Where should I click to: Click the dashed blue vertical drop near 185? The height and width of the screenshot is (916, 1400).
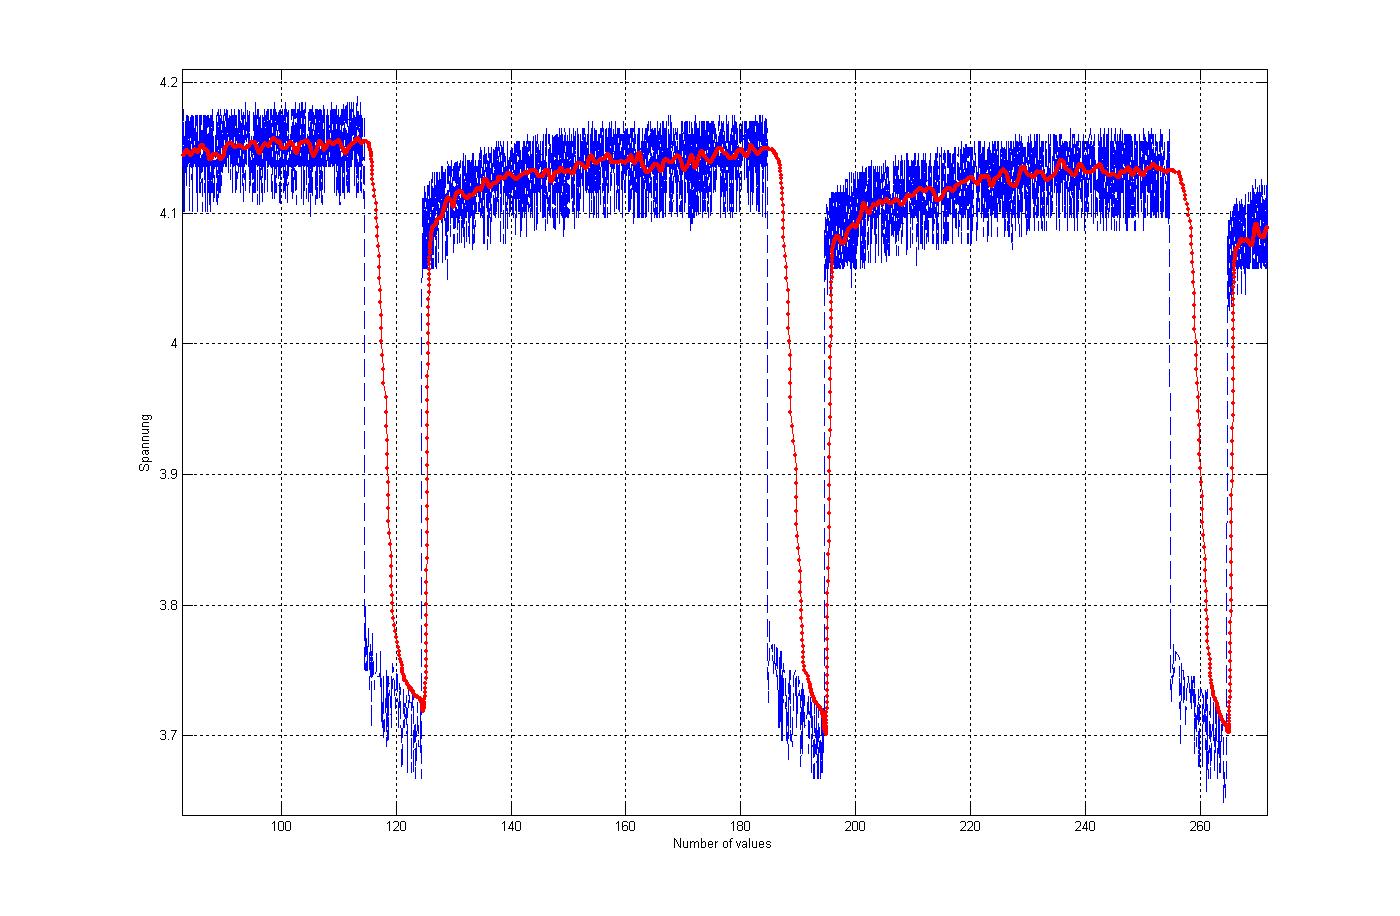point(767,400)
